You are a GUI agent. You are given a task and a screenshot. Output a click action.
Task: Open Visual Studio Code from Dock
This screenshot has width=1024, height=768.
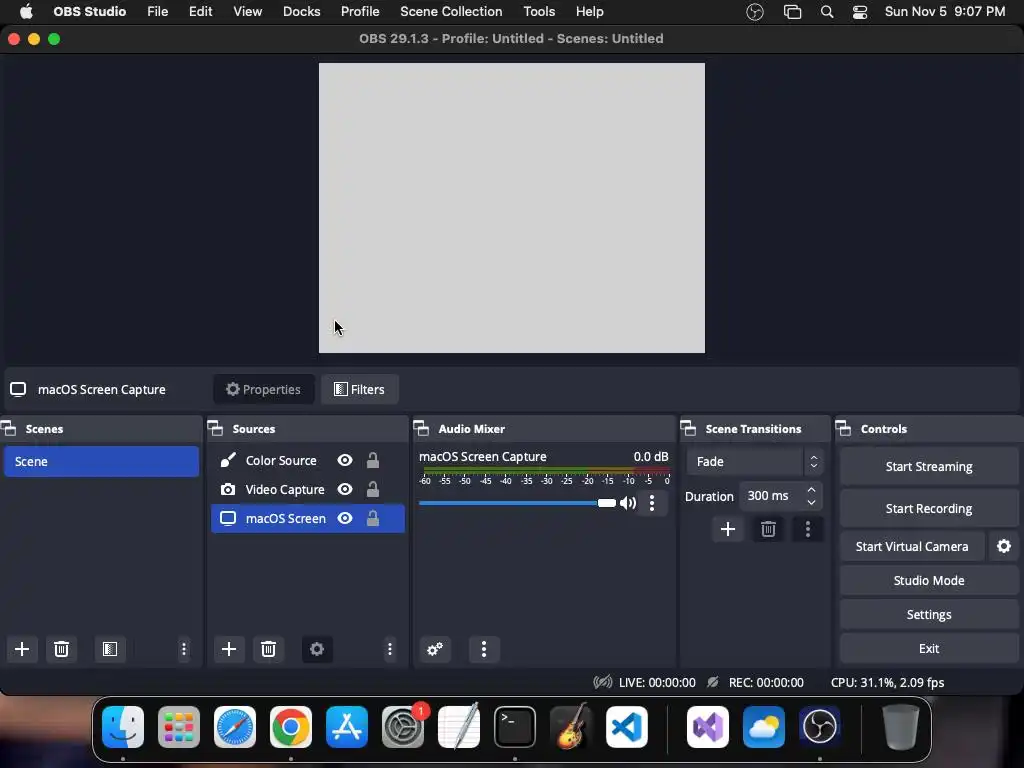[x=627, y=727]
